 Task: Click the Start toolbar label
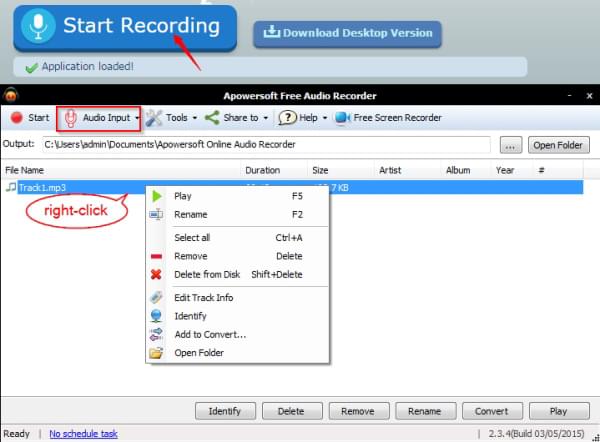[39, 118]
